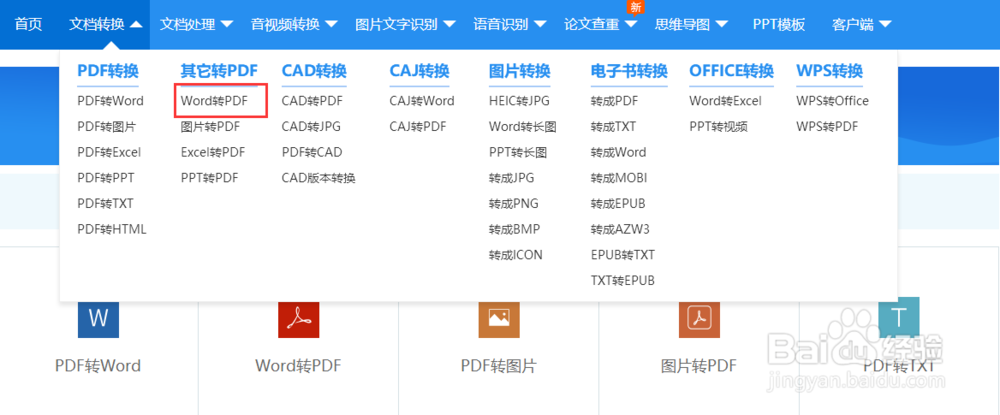Click 转成AZW3 under 电子书转换
This screenshot has height=415, width=1000.
point(620,229)
